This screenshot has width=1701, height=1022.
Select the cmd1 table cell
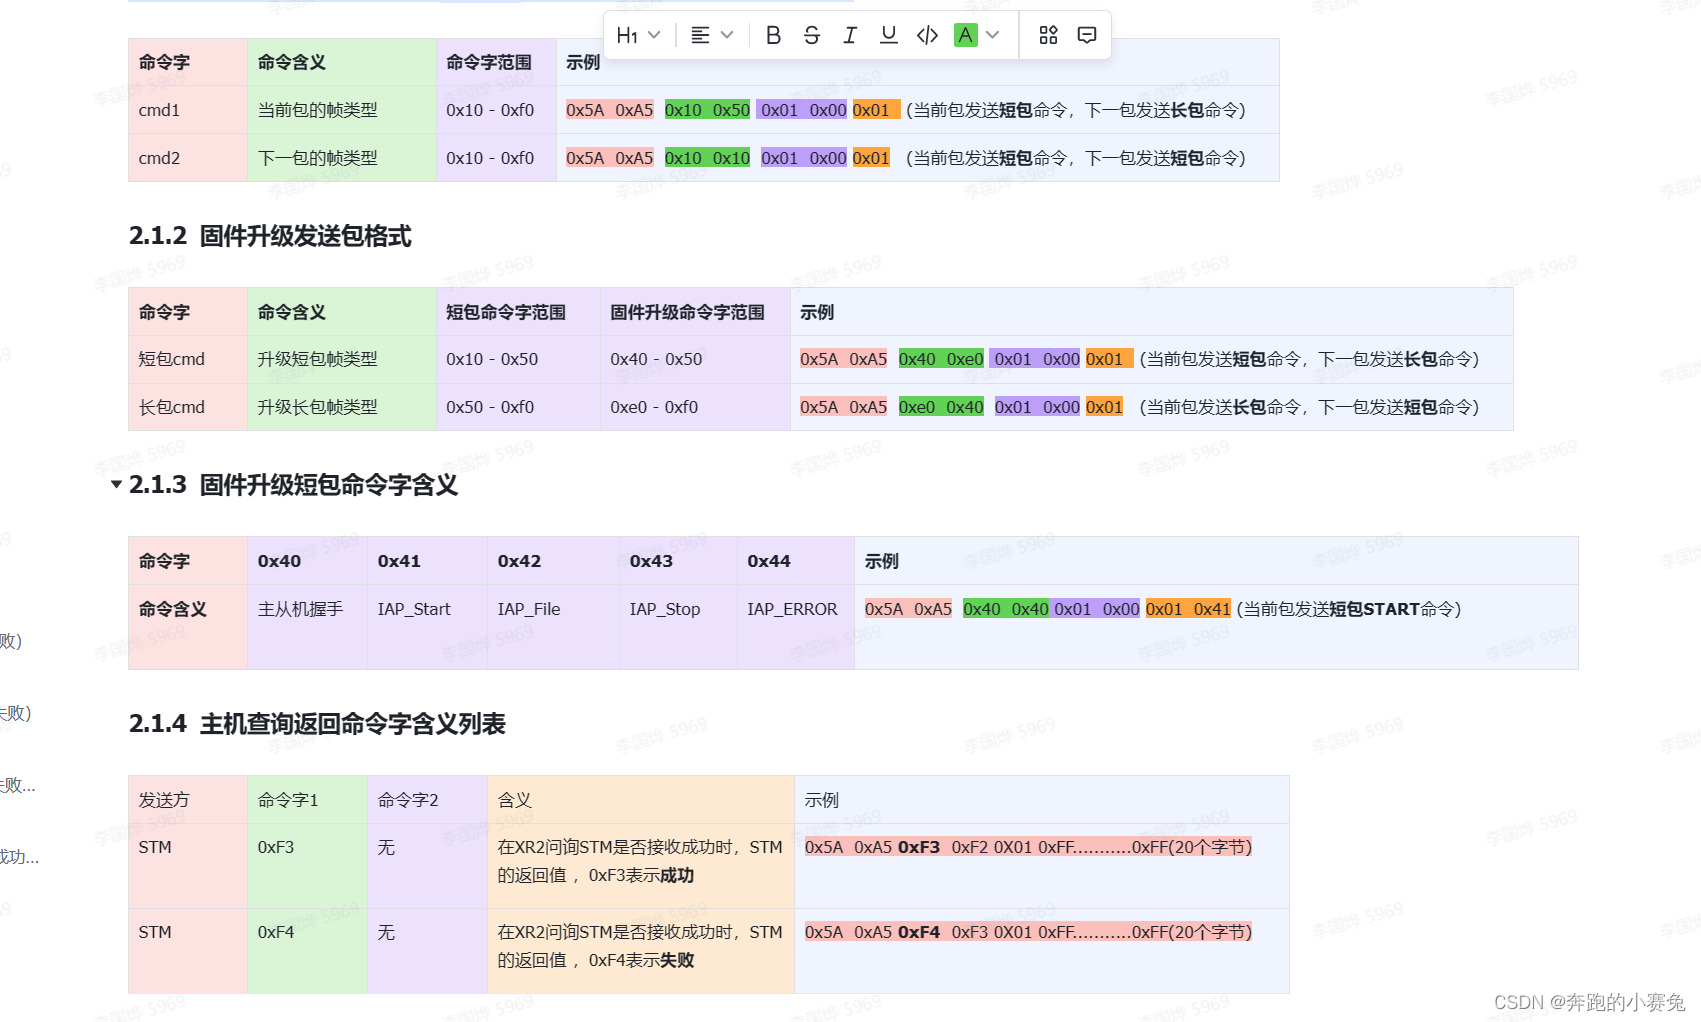coord(188,110)
